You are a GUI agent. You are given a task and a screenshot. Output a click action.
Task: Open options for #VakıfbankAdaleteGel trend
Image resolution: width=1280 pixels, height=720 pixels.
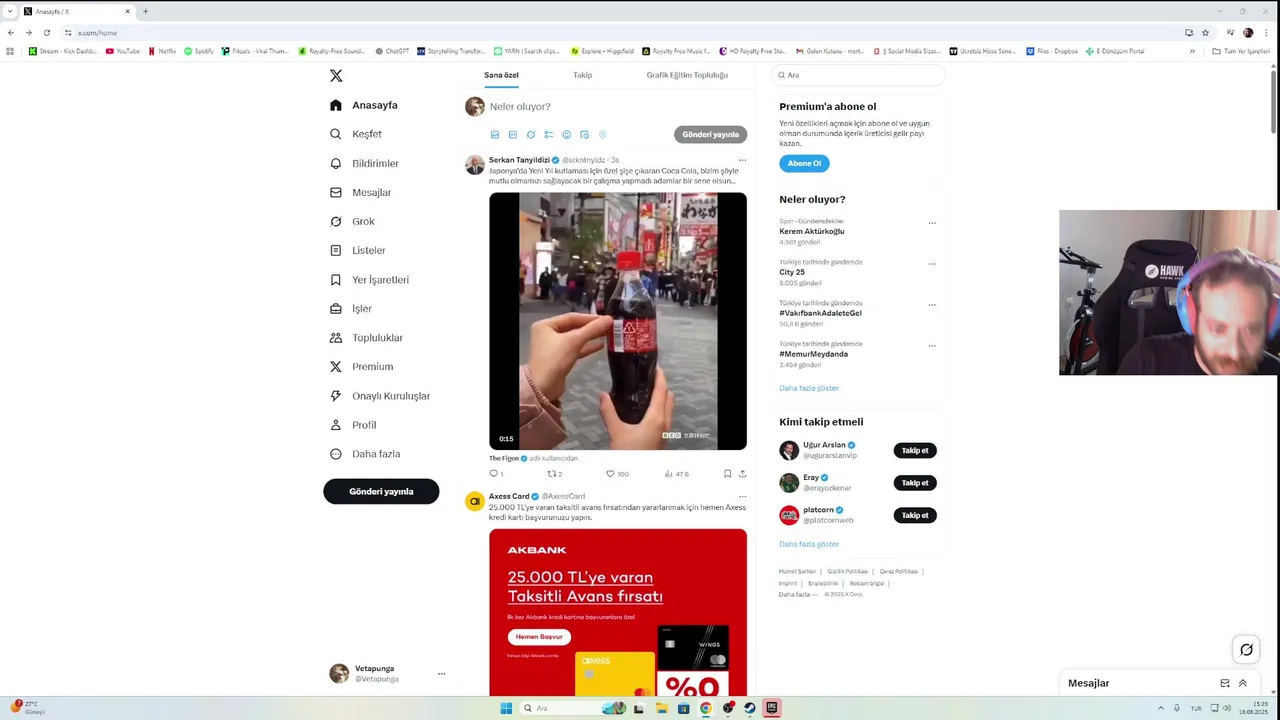932,305
